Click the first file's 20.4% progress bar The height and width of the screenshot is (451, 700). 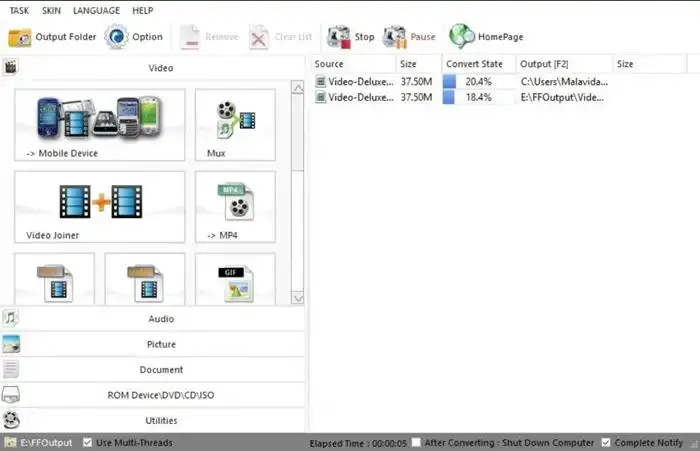coord(478,81)
